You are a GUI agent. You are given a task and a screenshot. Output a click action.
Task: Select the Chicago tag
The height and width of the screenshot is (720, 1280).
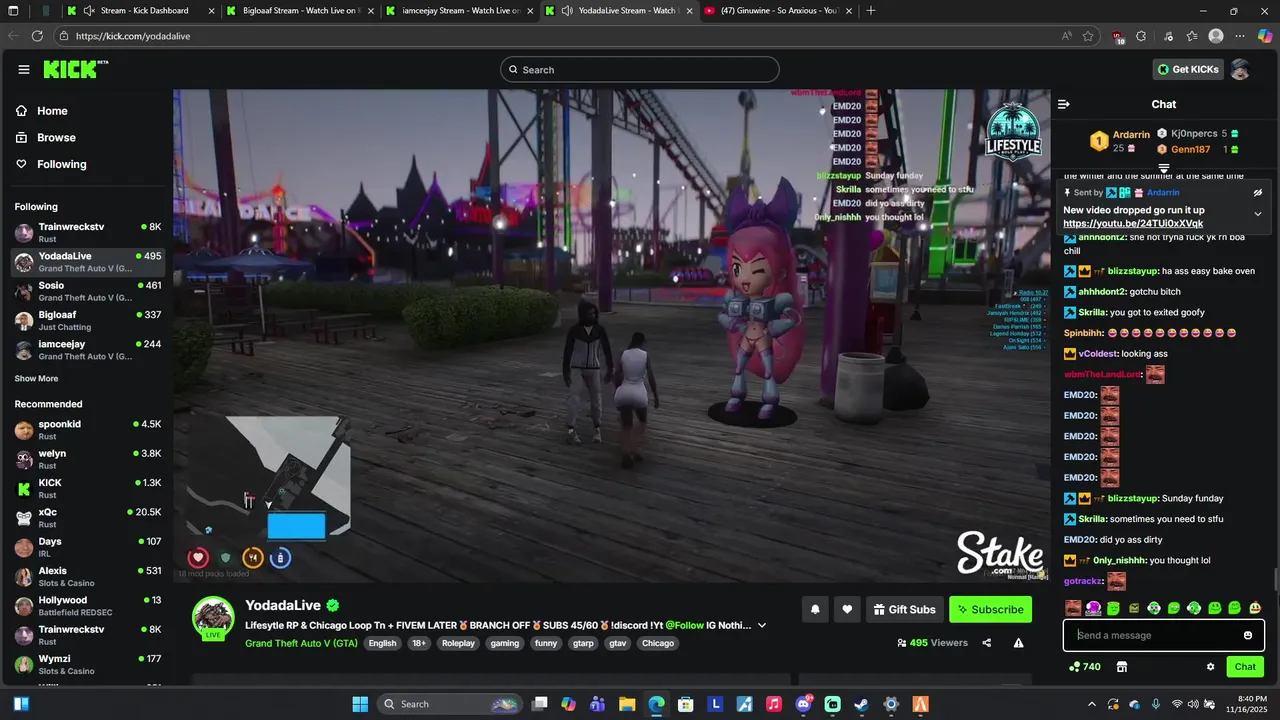point(658,643)
